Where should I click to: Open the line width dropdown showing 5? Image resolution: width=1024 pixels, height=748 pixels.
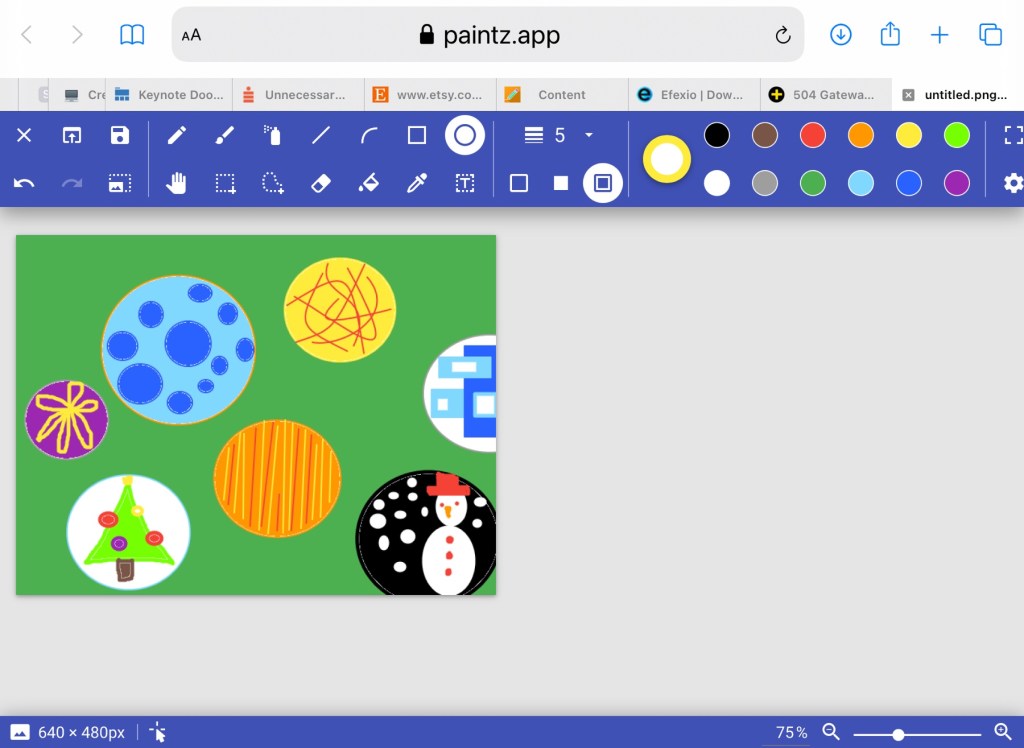click(561, 135)
